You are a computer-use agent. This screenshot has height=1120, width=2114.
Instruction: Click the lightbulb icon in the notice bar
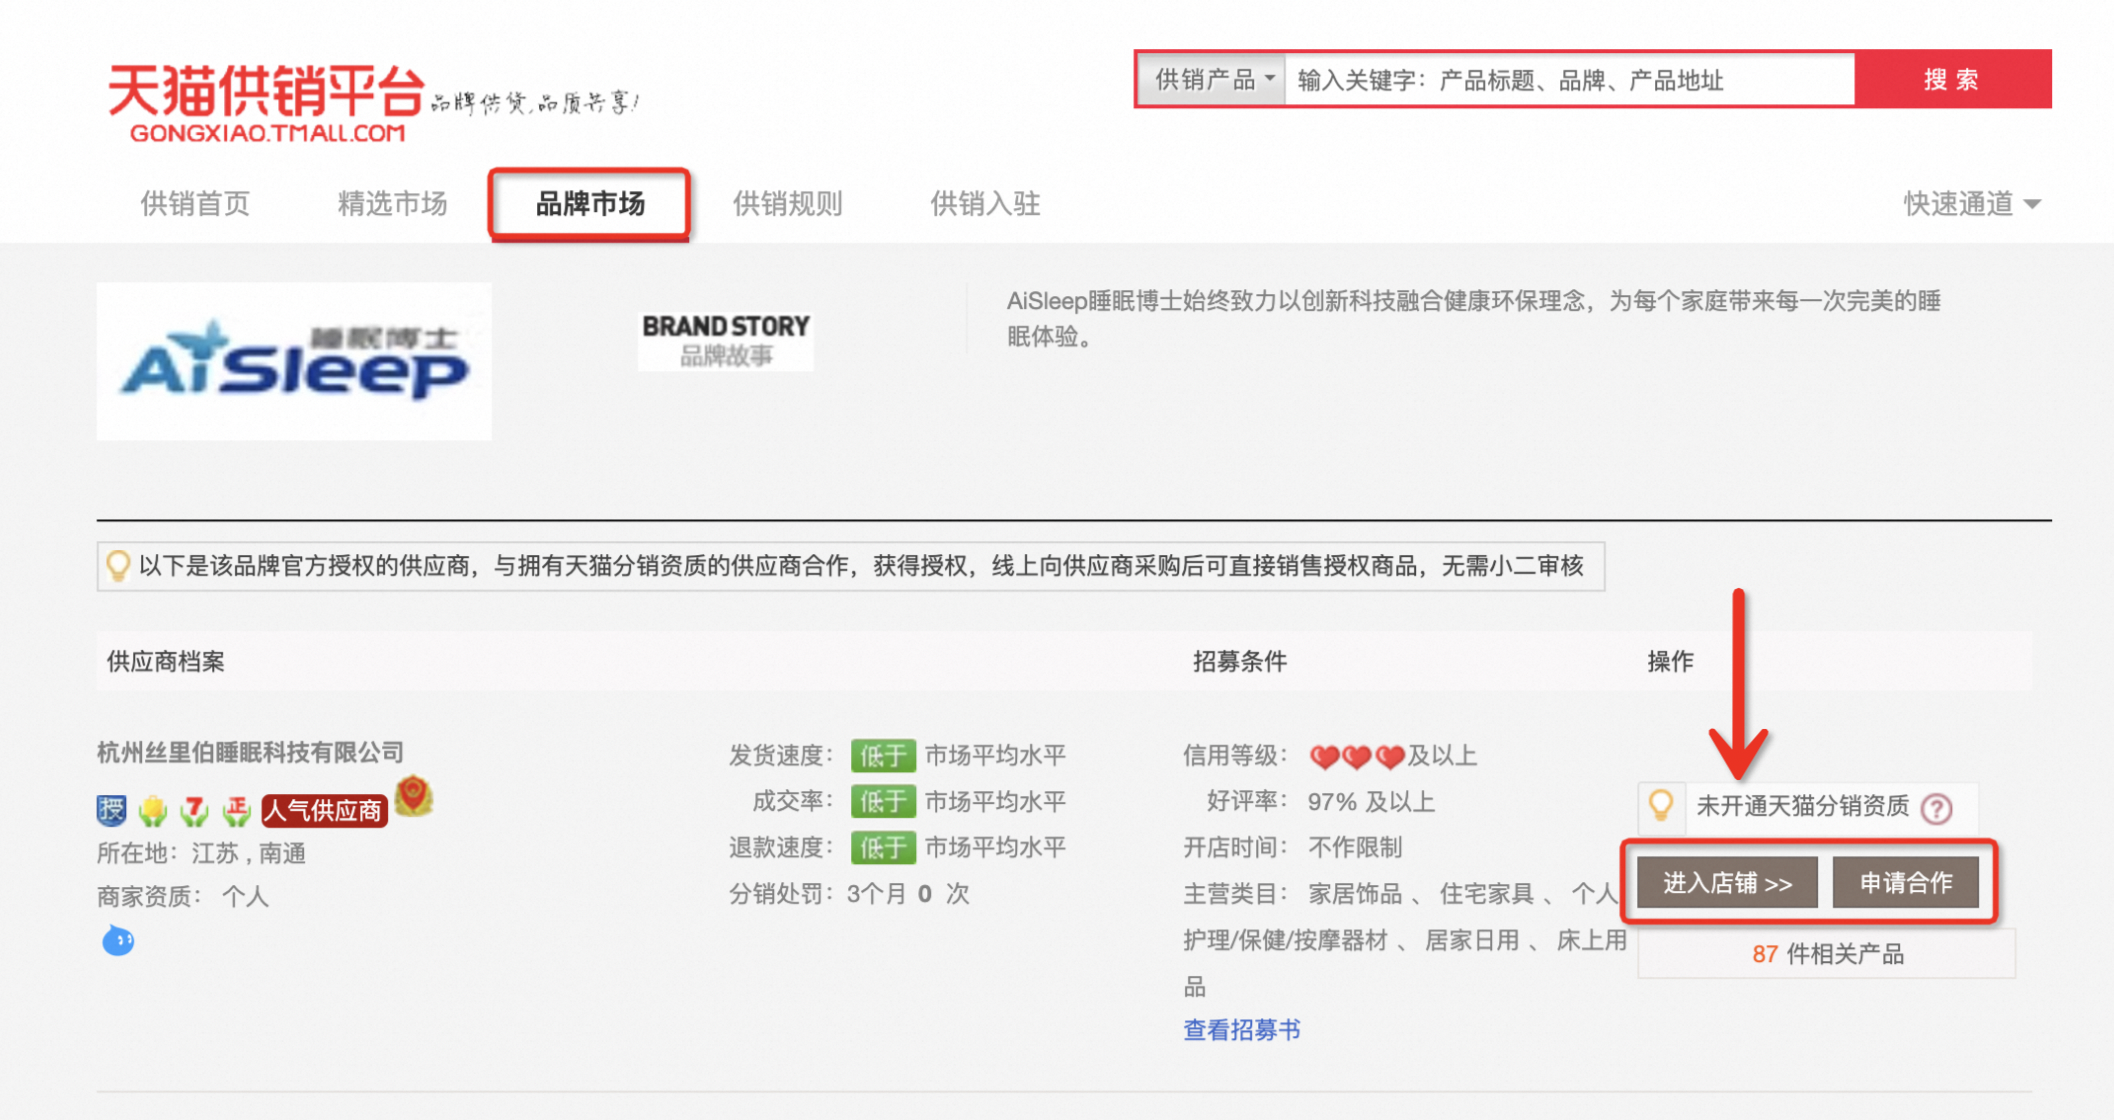tap(118, 566)
